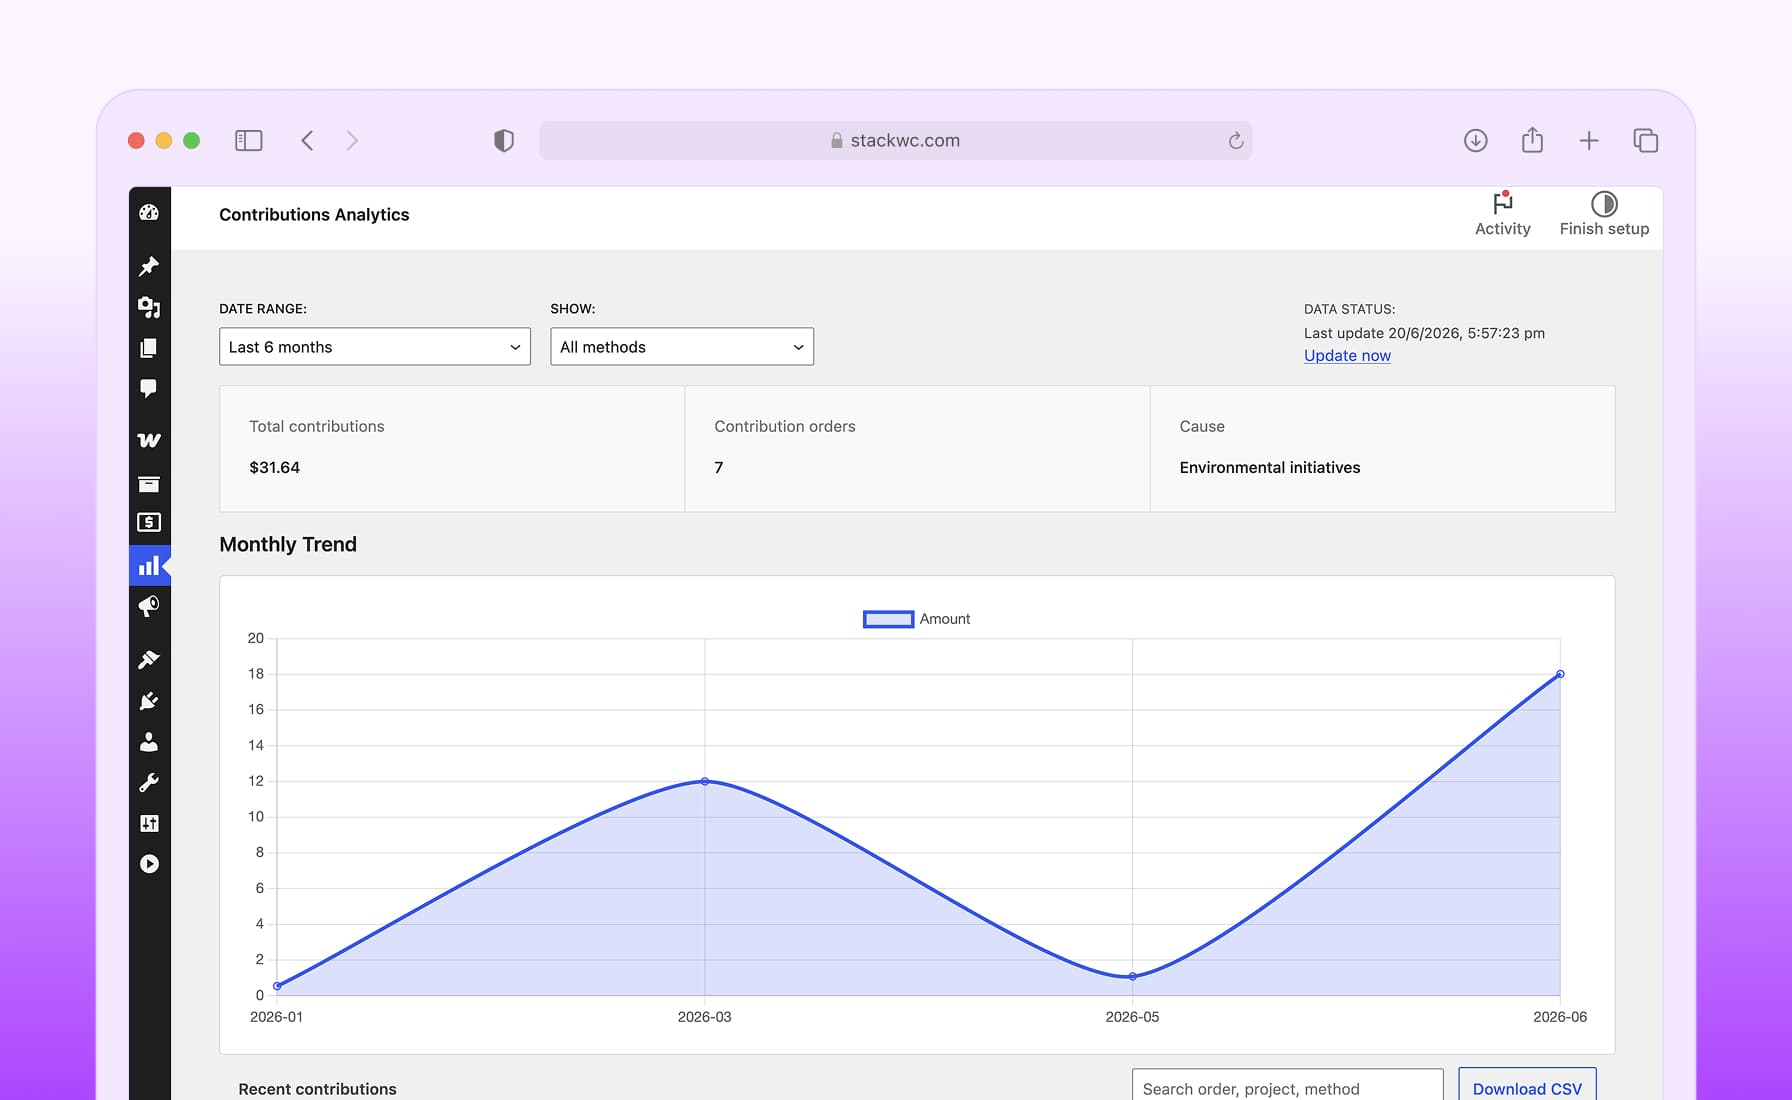Reload the stackwc.com page
The image size is (1792, 1100).
pos(1236,141)
